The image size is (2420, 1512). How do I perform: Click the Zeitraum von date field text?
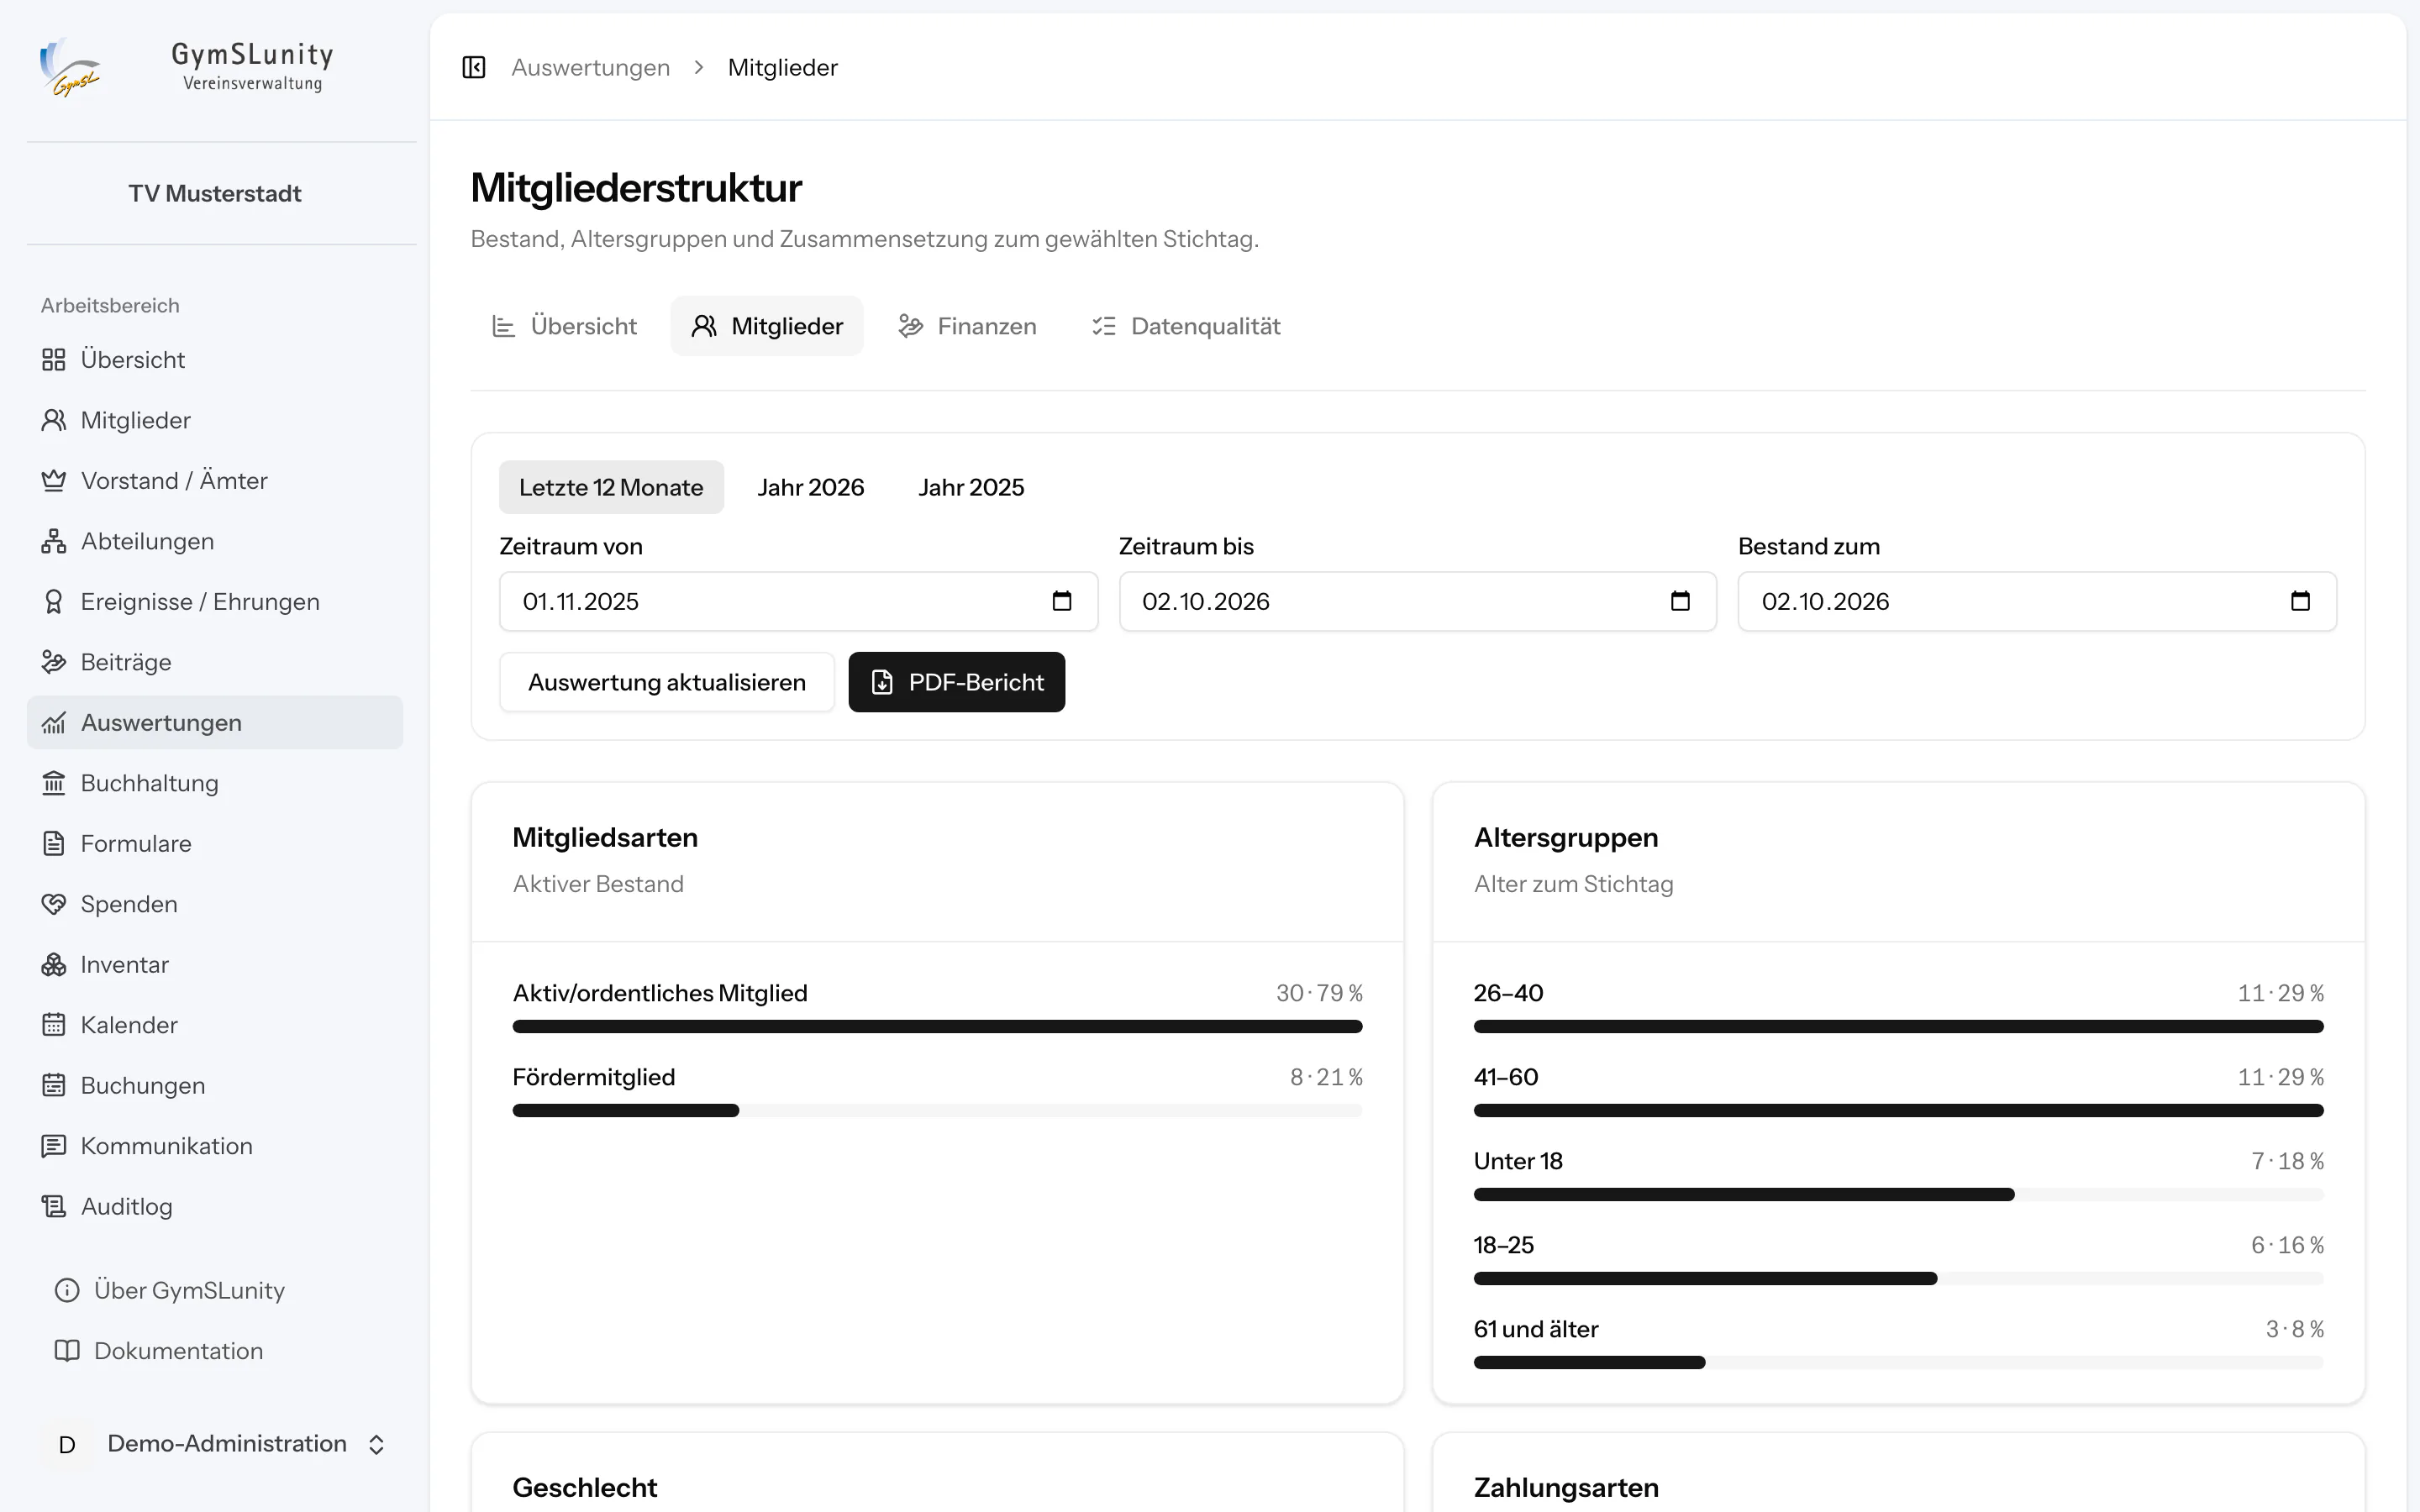581,601
